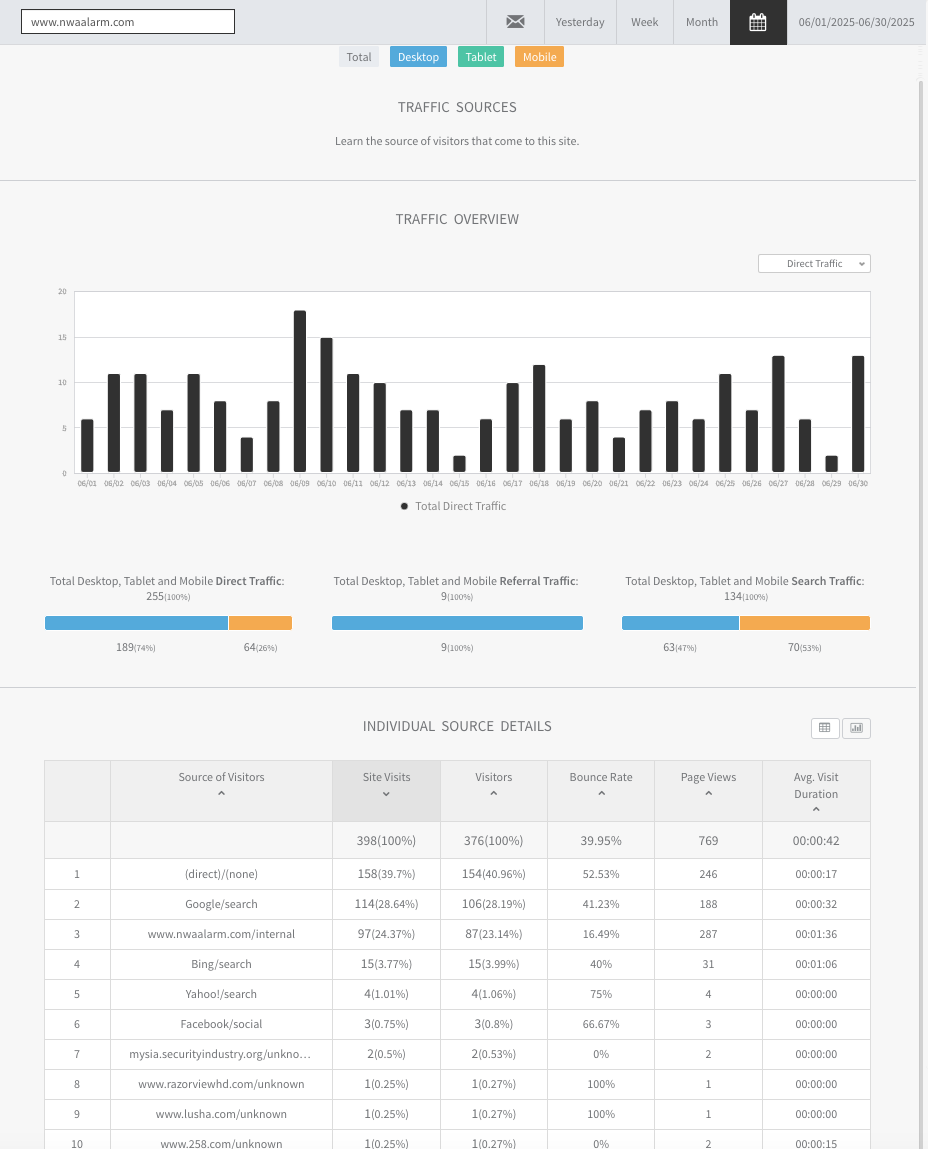Image resolution: width=928 pixels, height=1149 pixels.
Task: Click the Facebook/social source row
Action: tap(457, 1024)
